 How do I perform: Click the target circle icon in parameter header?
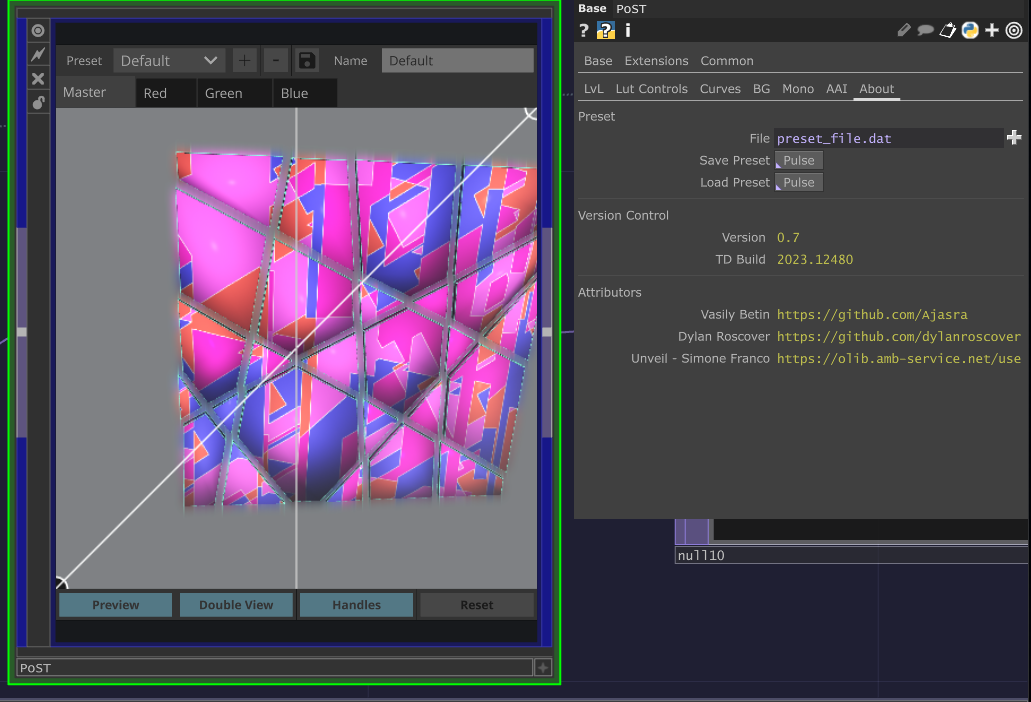click(x=1015, y=30)
